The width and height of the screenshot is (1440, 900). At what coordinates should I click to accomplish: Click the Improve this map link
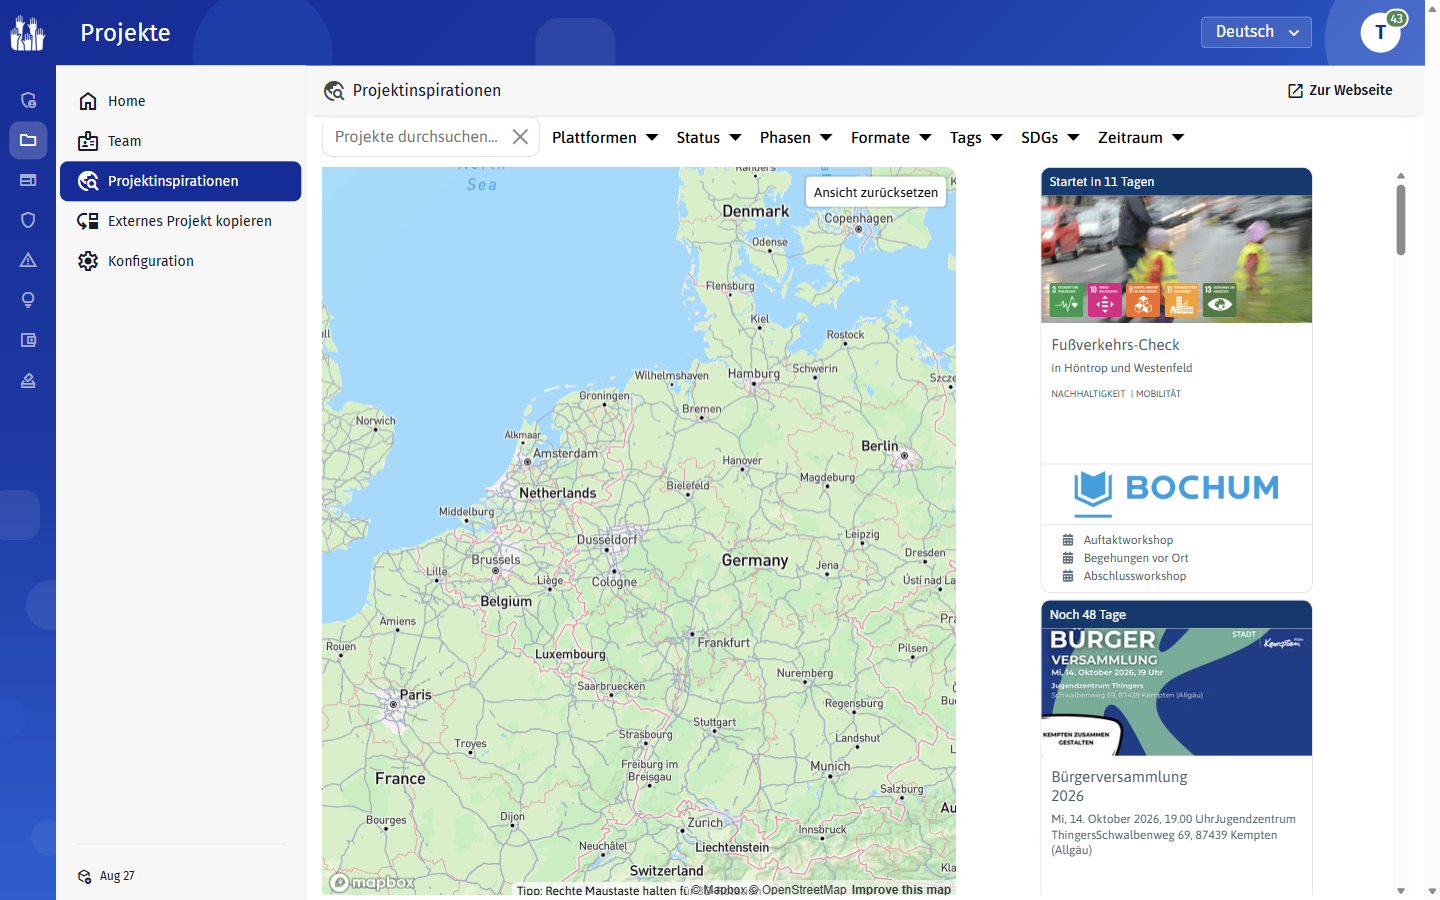click(901, 889)
